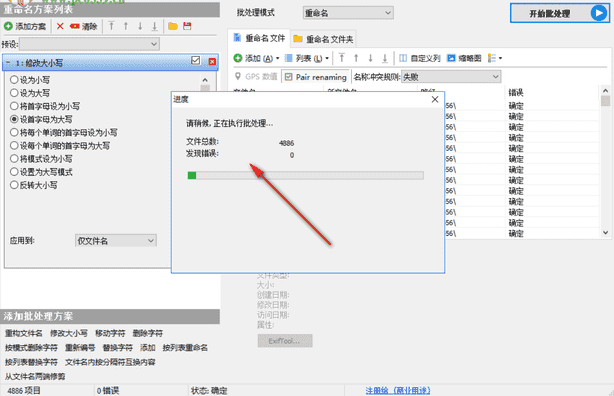
Task: Click the 自定义列 custom columns icon
Action: pos(403,58)
